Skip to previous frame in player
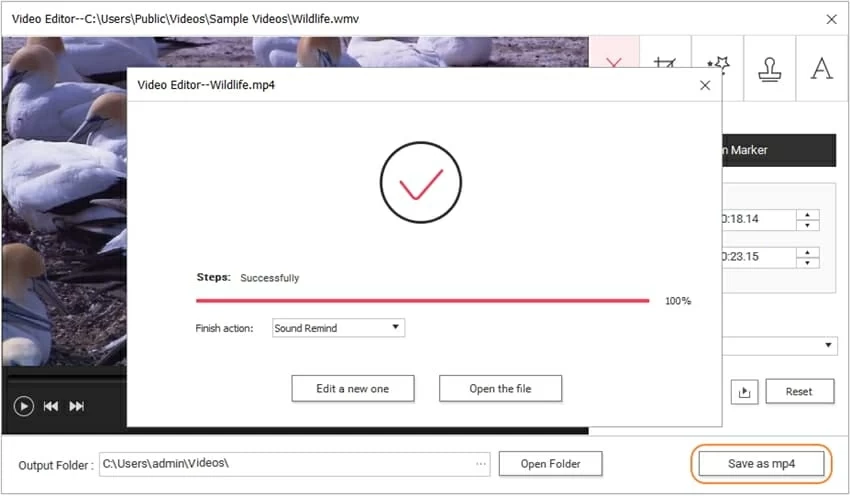The image size is (850, 496). pos(50,406)
